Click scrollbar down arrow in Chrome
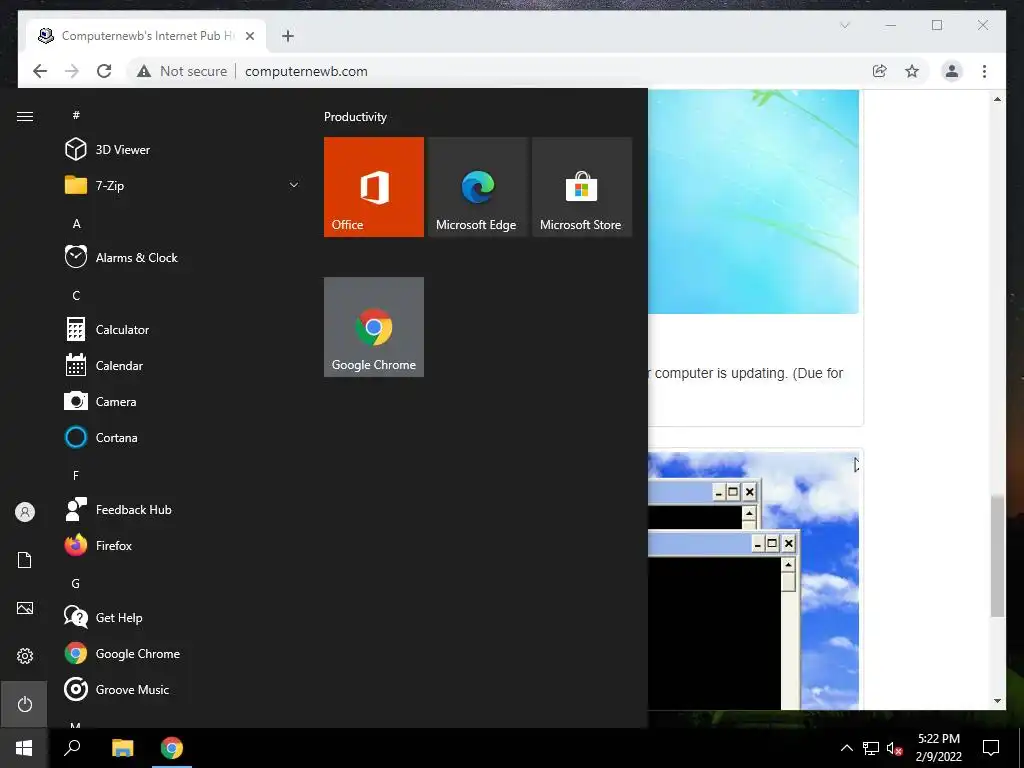 pos(997,701)
